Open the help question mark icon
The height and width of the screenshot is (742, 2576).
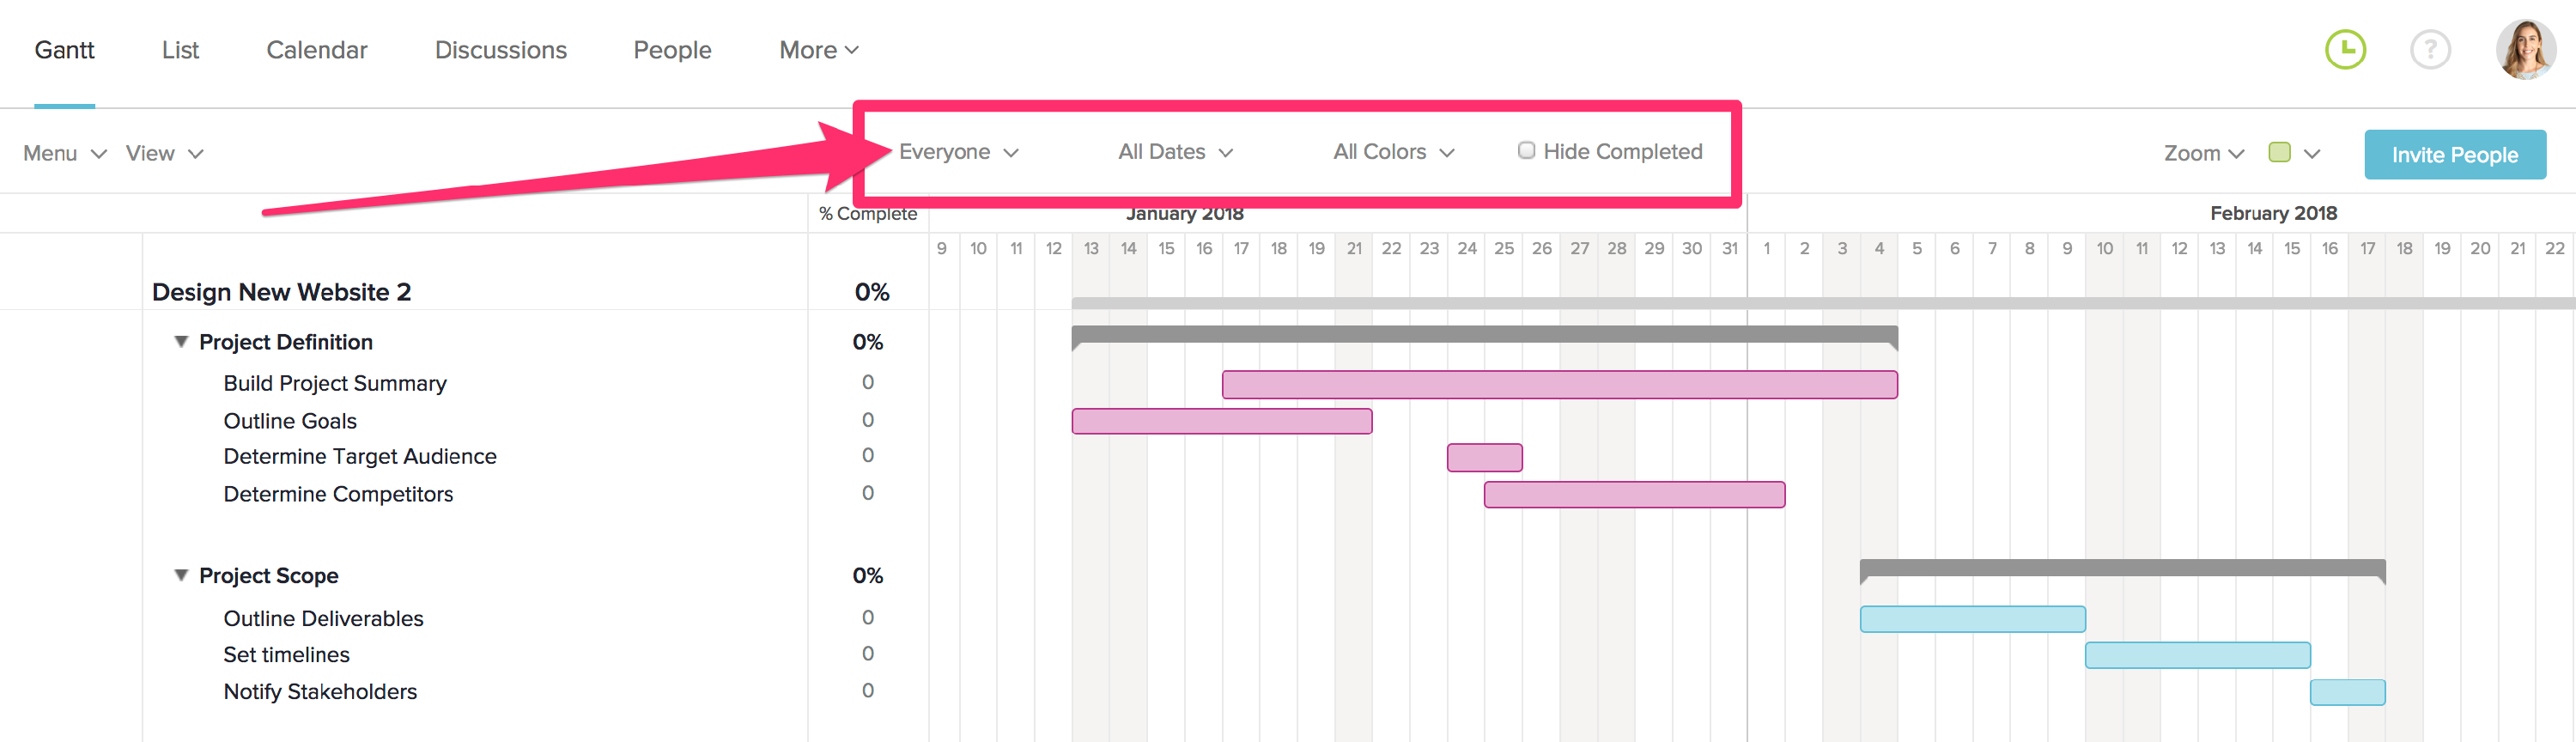click(x=2430, y=49)
